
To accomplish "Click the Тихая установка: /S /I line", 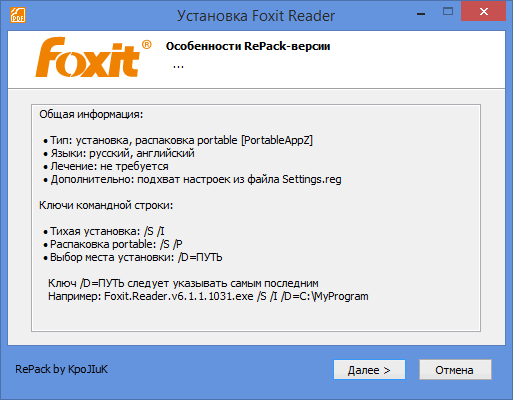I will point(104,231).
